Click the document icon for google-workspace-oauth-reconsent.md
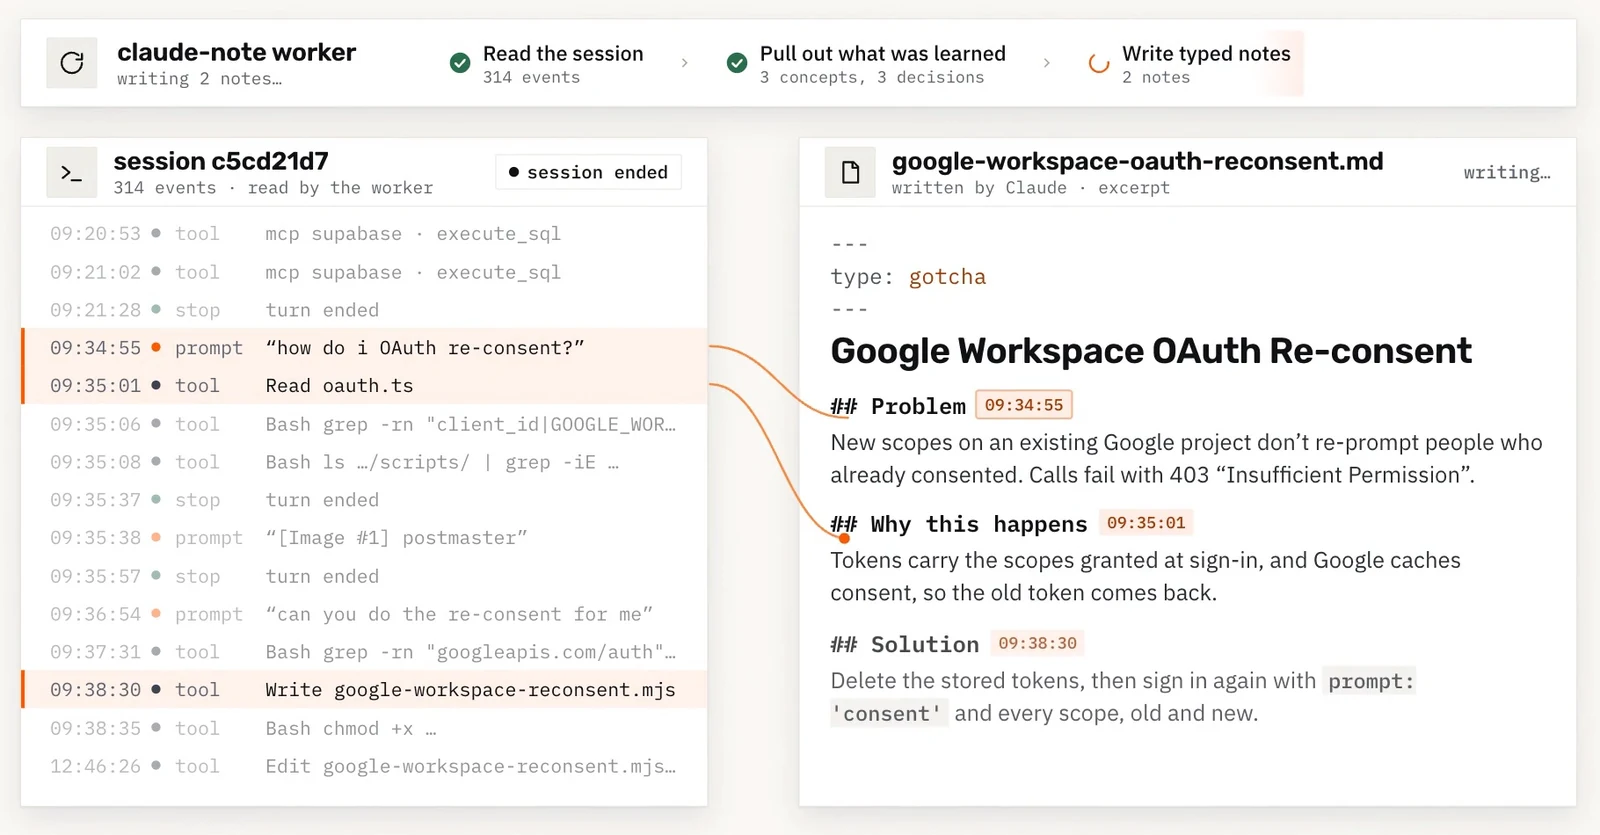1600x835 pixels. pos(850,173)
